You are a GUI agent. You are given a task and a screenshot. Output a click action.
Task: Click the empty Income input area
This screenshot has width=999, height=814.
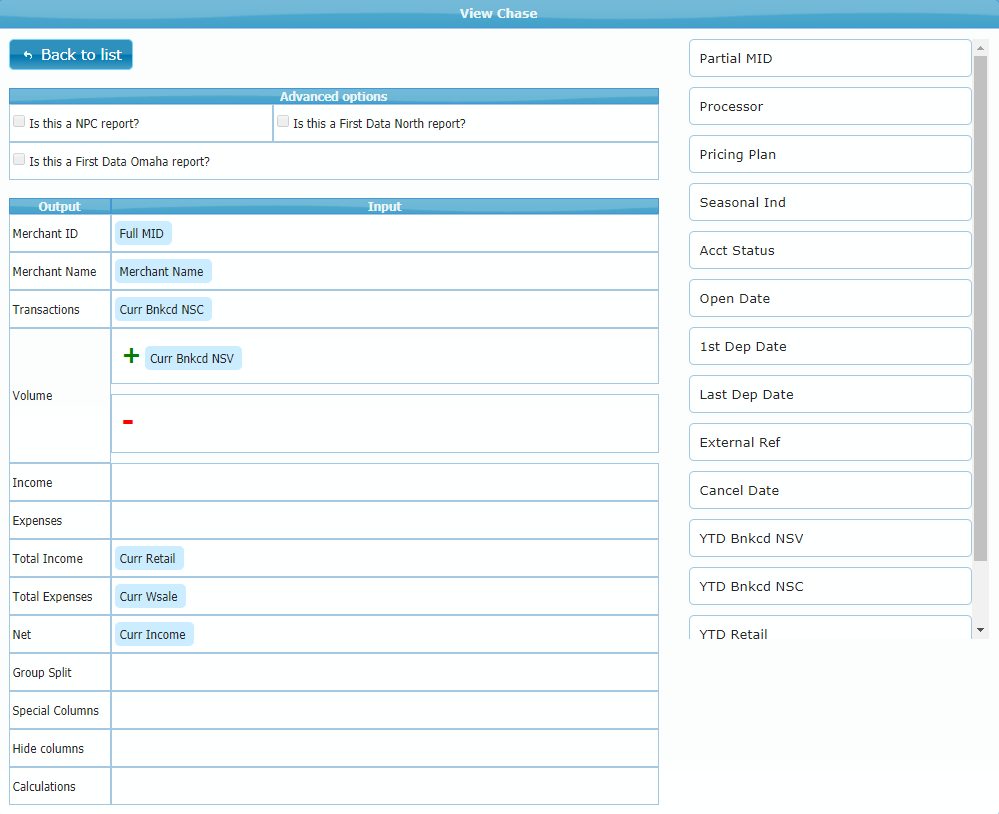[384, 482]
